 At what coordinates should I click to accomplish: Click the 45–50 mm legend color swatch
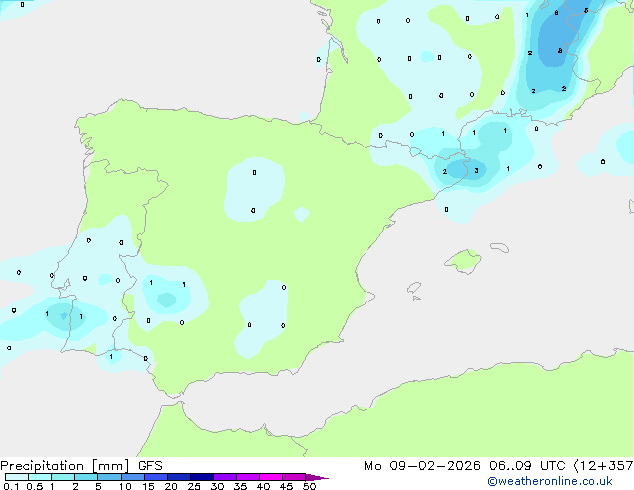[x=294, y=477]
